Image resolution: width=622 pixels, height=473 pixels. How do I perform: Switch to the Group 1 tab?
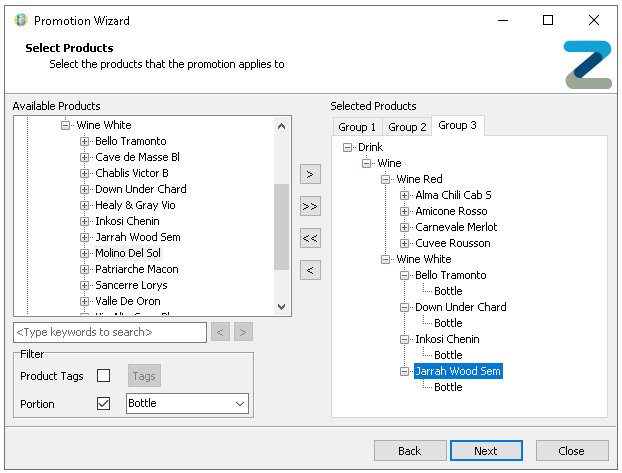(357, 127)
